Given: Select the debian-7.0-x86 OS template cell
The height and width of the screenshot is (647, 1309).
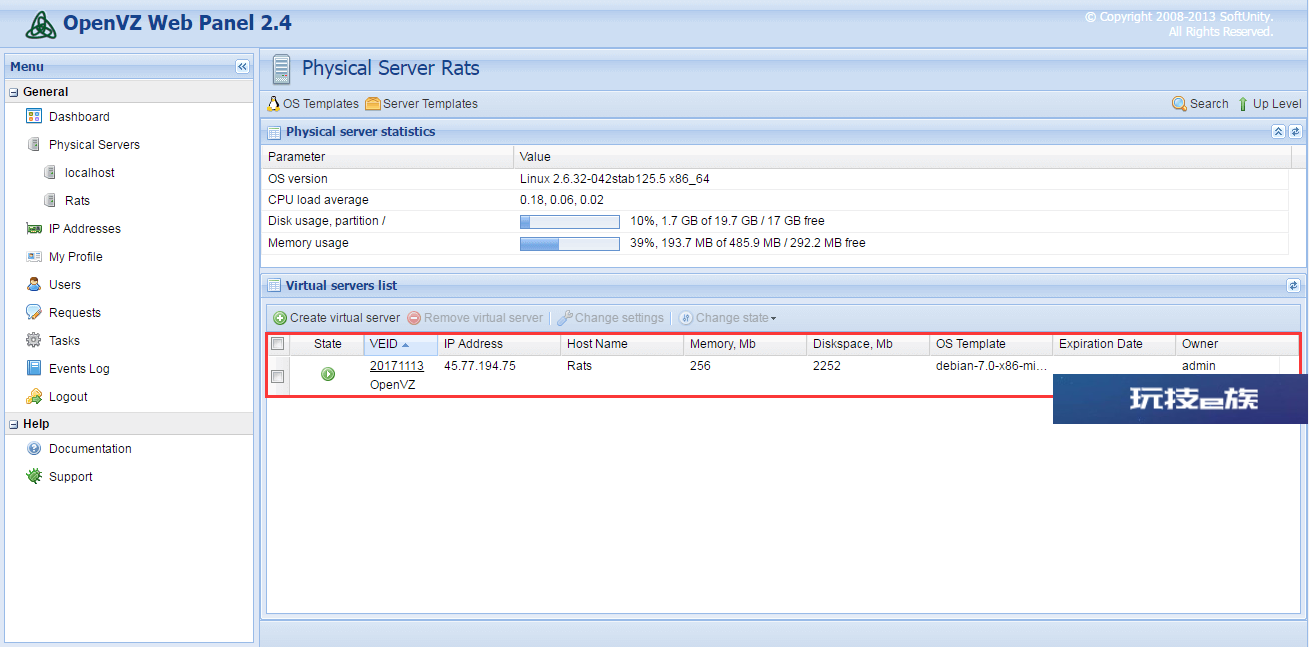Looking at the screenshot, I should pyautogui.click(x=992, y=366).
